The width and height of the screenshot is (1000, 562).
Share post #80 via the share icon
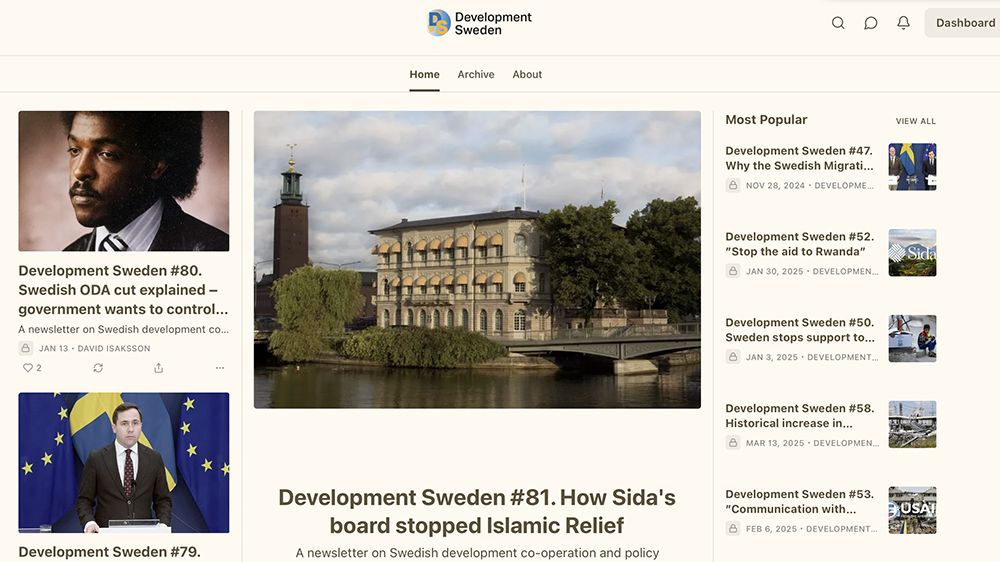coord(159,368)
